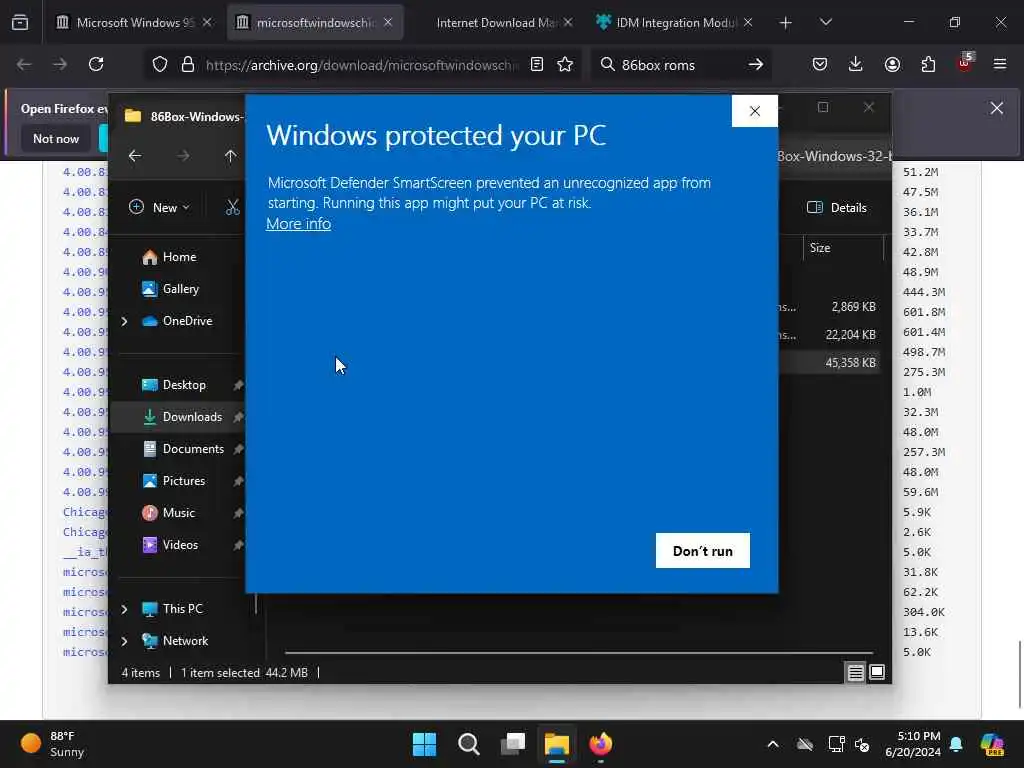Open the Documents quick access folder
Image resolution: width=1024 pixels, height=768 pixels.
click(x=184, y=449)
